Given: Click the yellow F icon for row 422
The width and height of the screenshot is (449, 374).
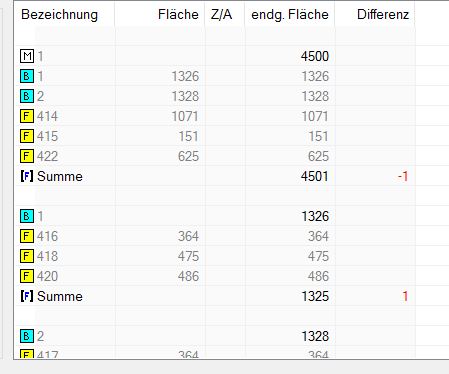Looking at the screenshot, I should 27,156.
